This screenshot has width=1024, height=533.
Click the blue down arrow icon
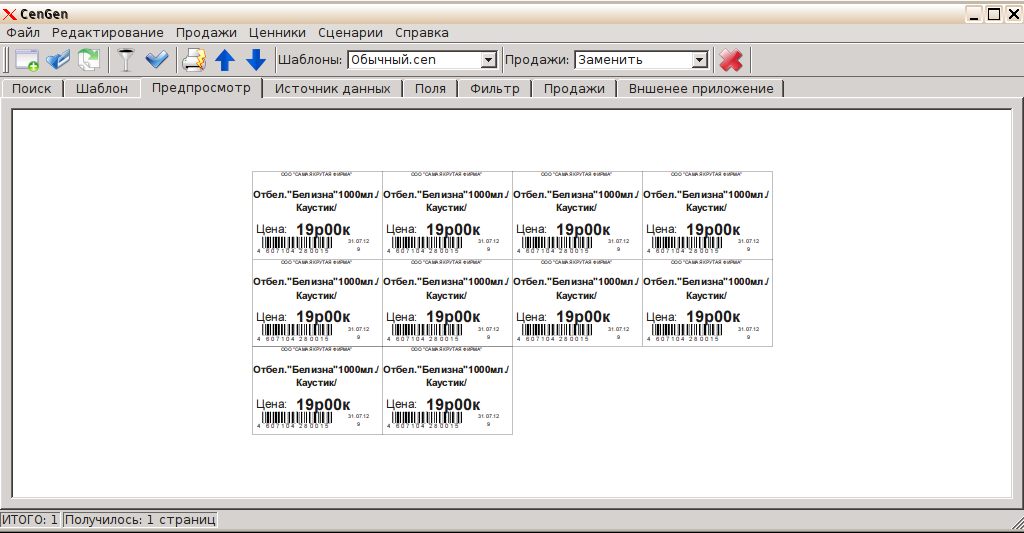tap(256, 60)
